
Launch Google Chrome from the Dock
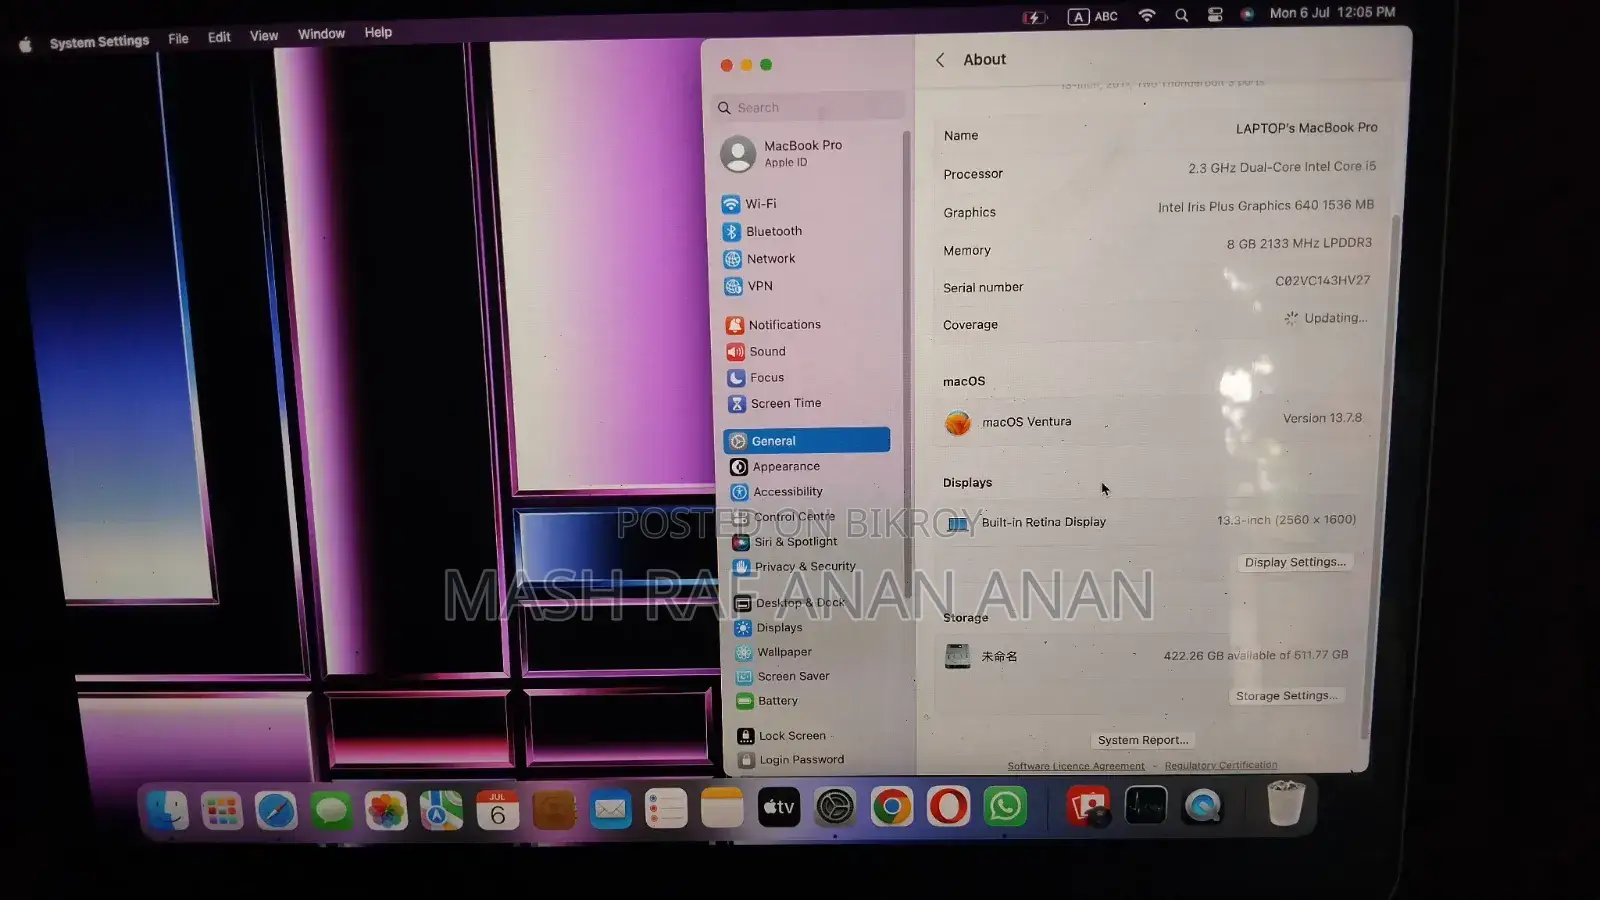(x=891, y=806)
